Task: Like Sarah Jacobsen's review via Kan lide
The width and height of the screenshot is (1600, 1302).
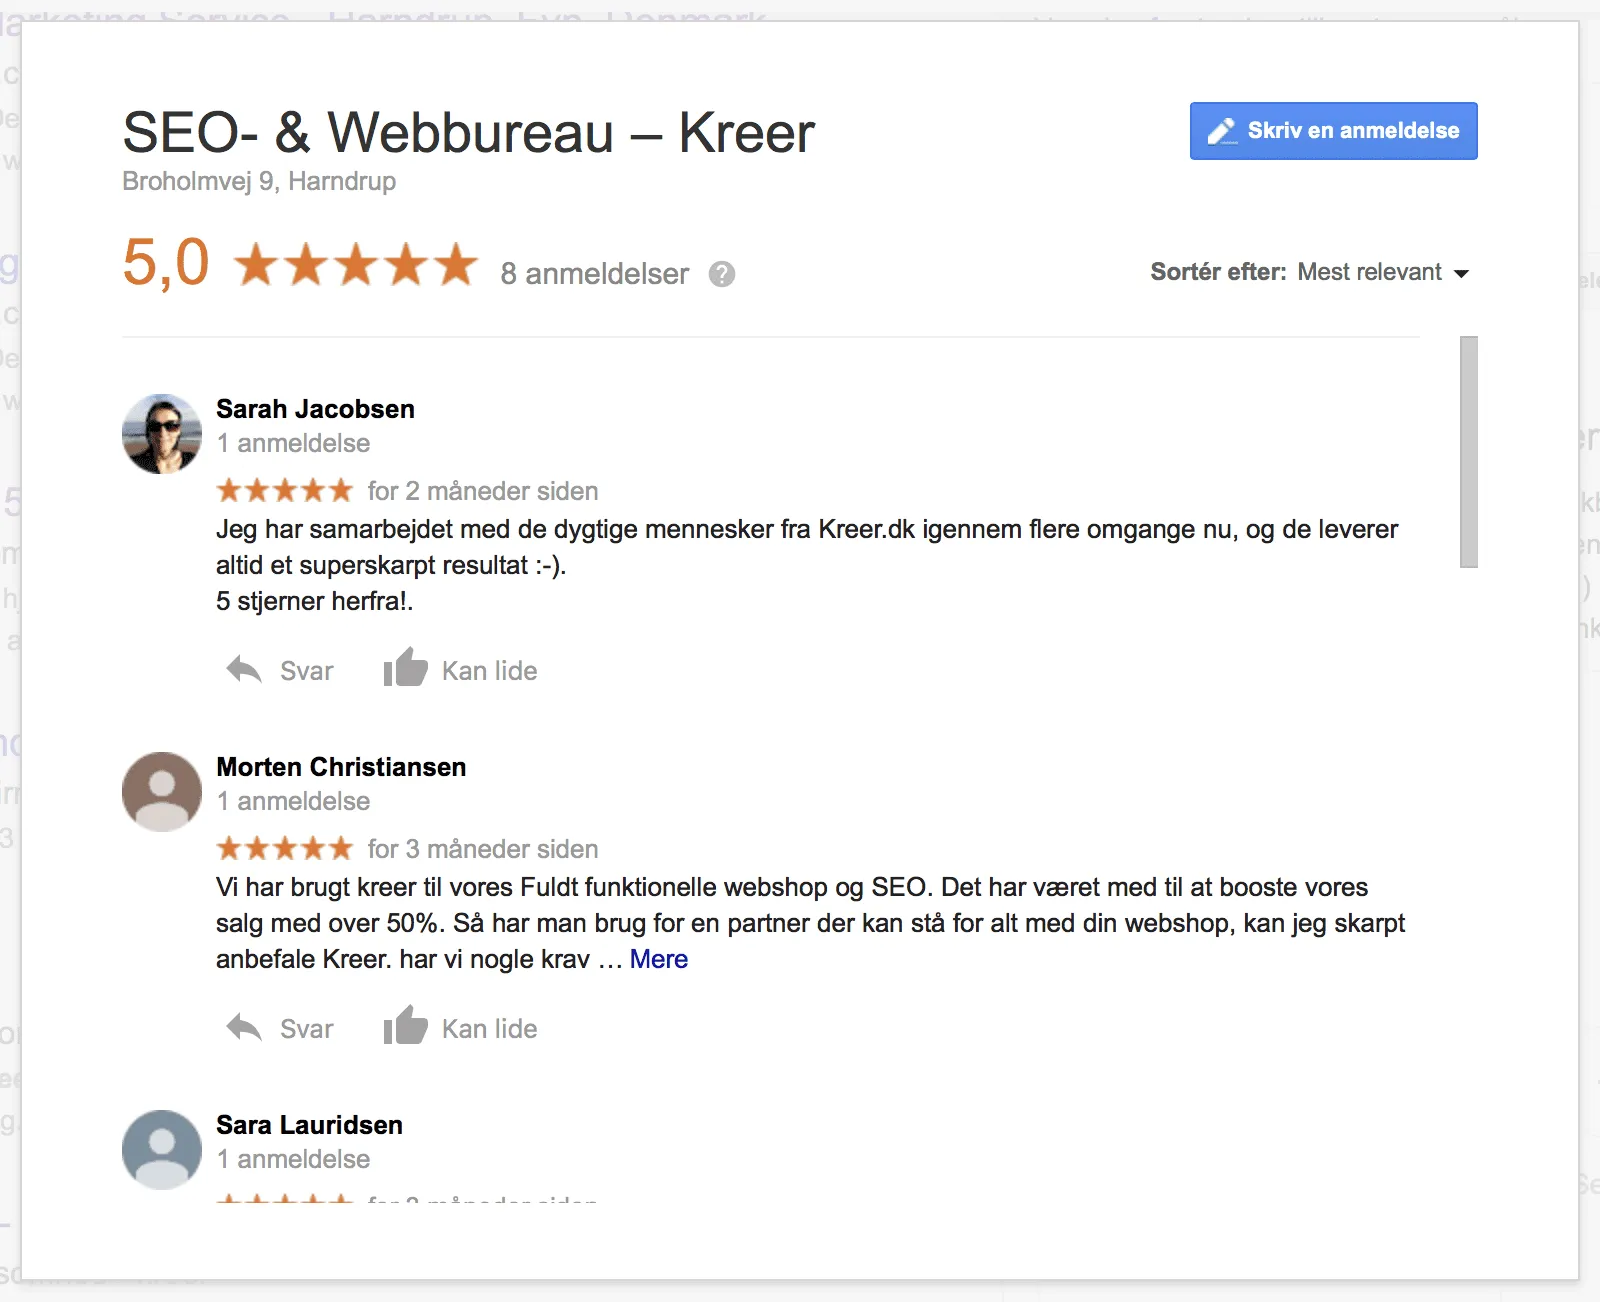Action: tap(489, 670)
